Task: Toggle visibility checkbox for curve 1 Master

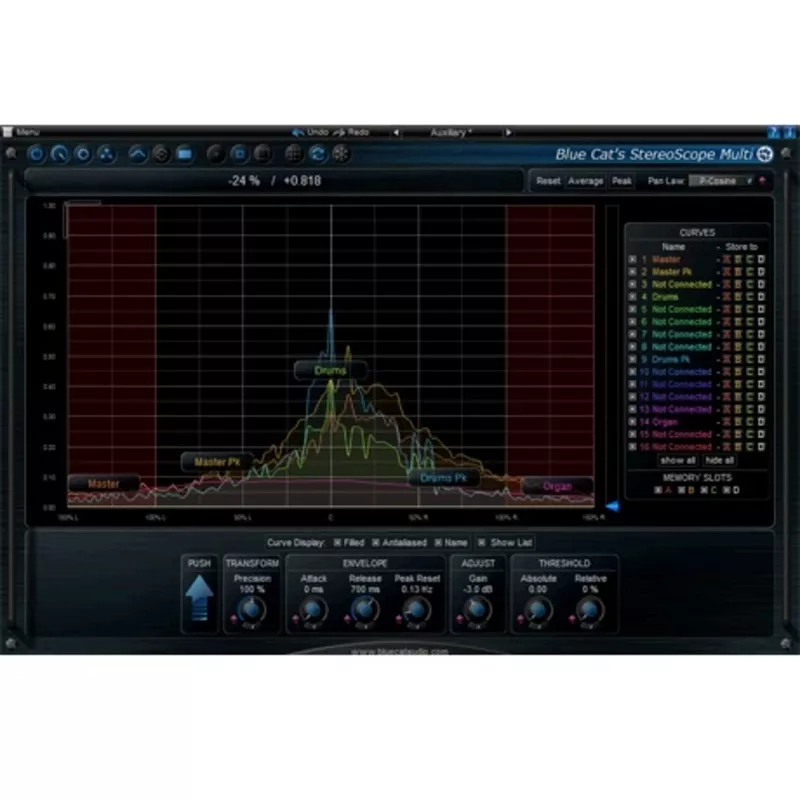Action: (632, 259)
